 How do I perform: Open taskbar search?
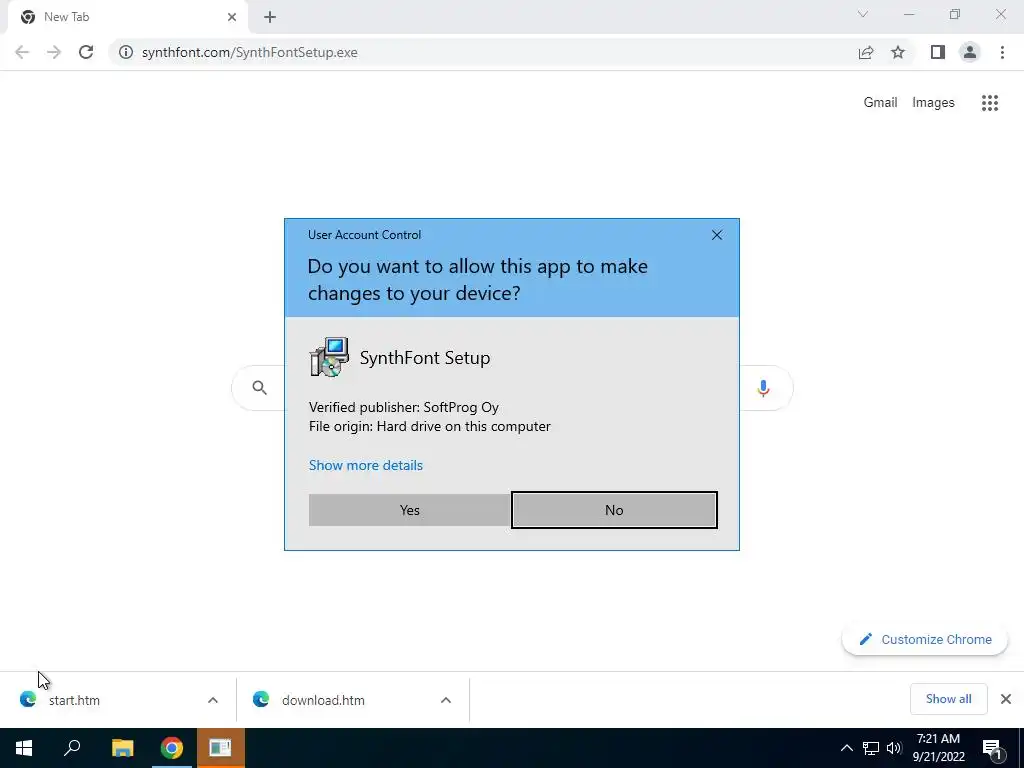[72, 748]
